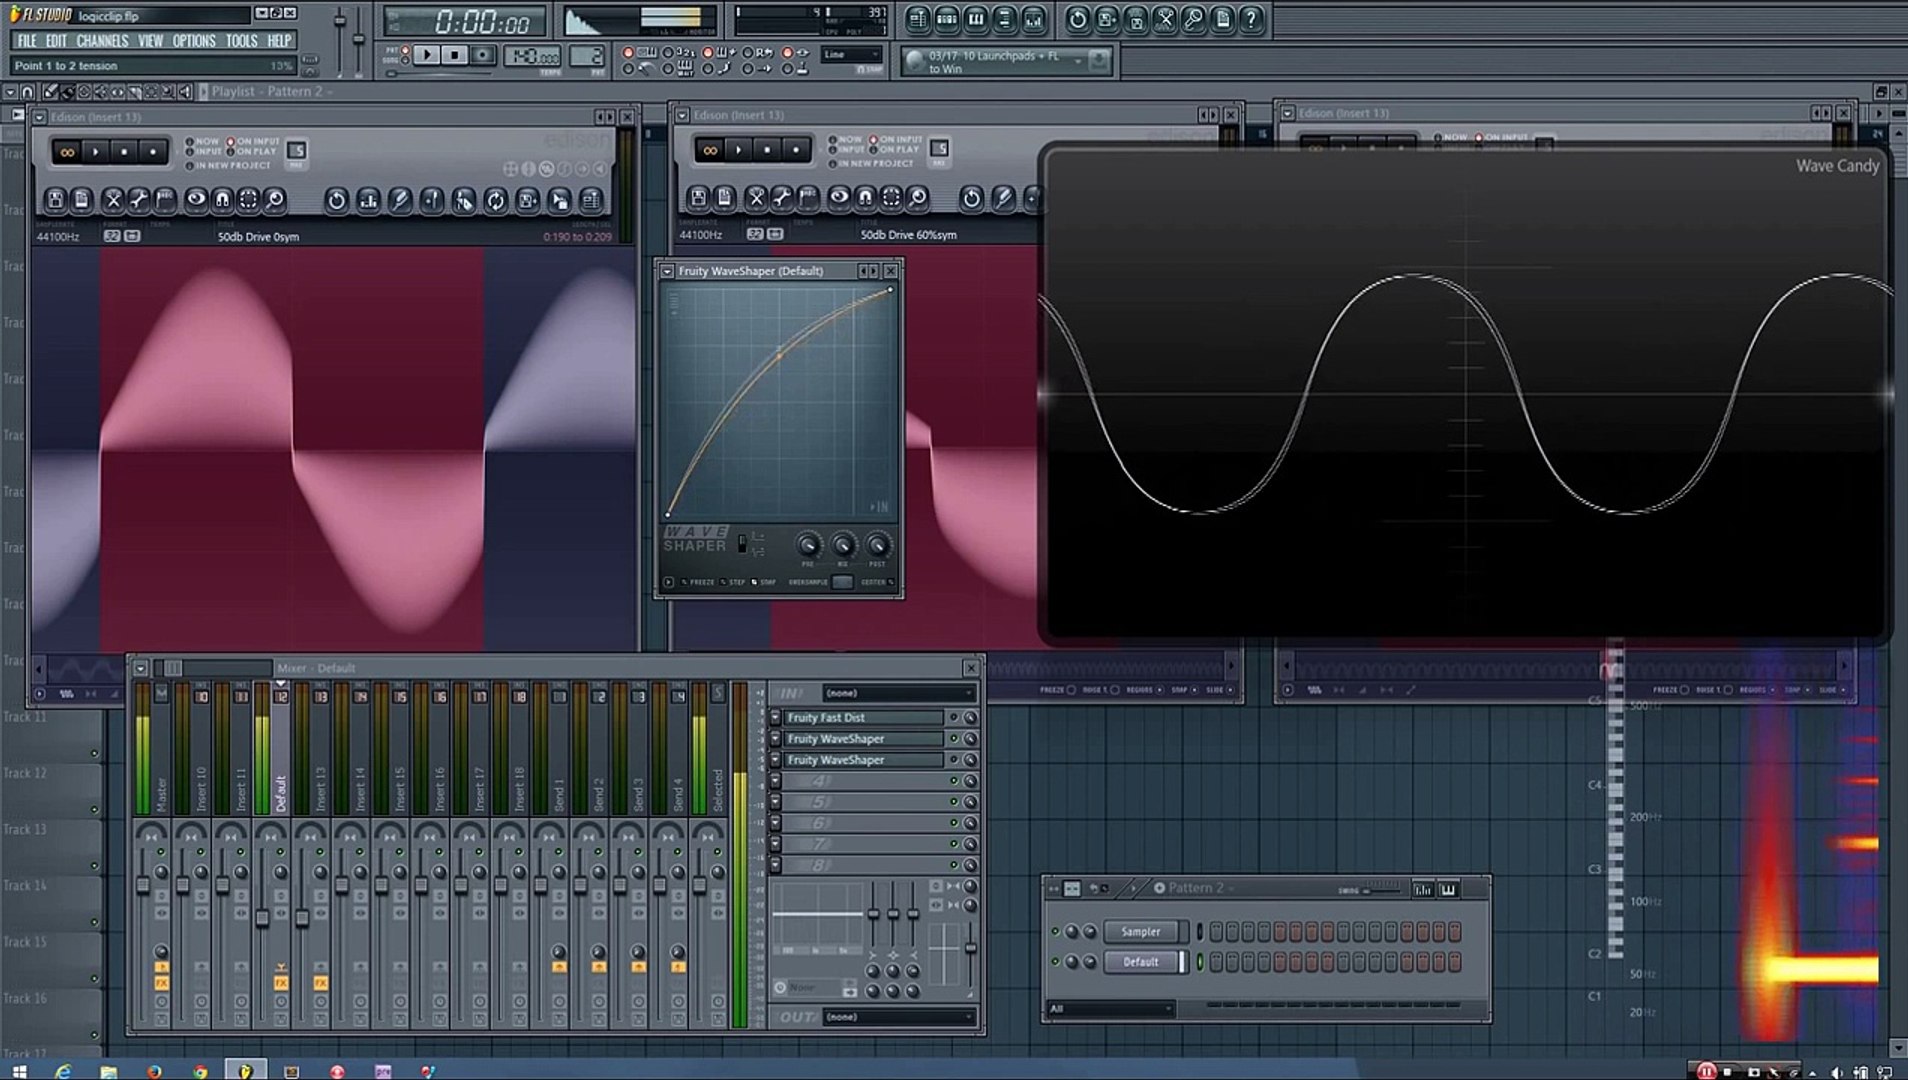Open the mixer view icon

(1033, 19)
